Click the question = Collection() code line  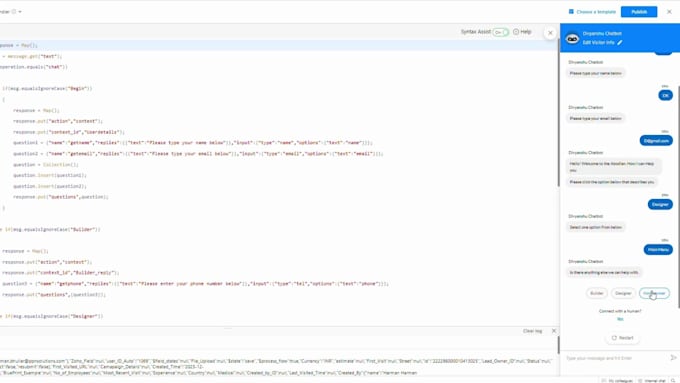pos(46,164)
